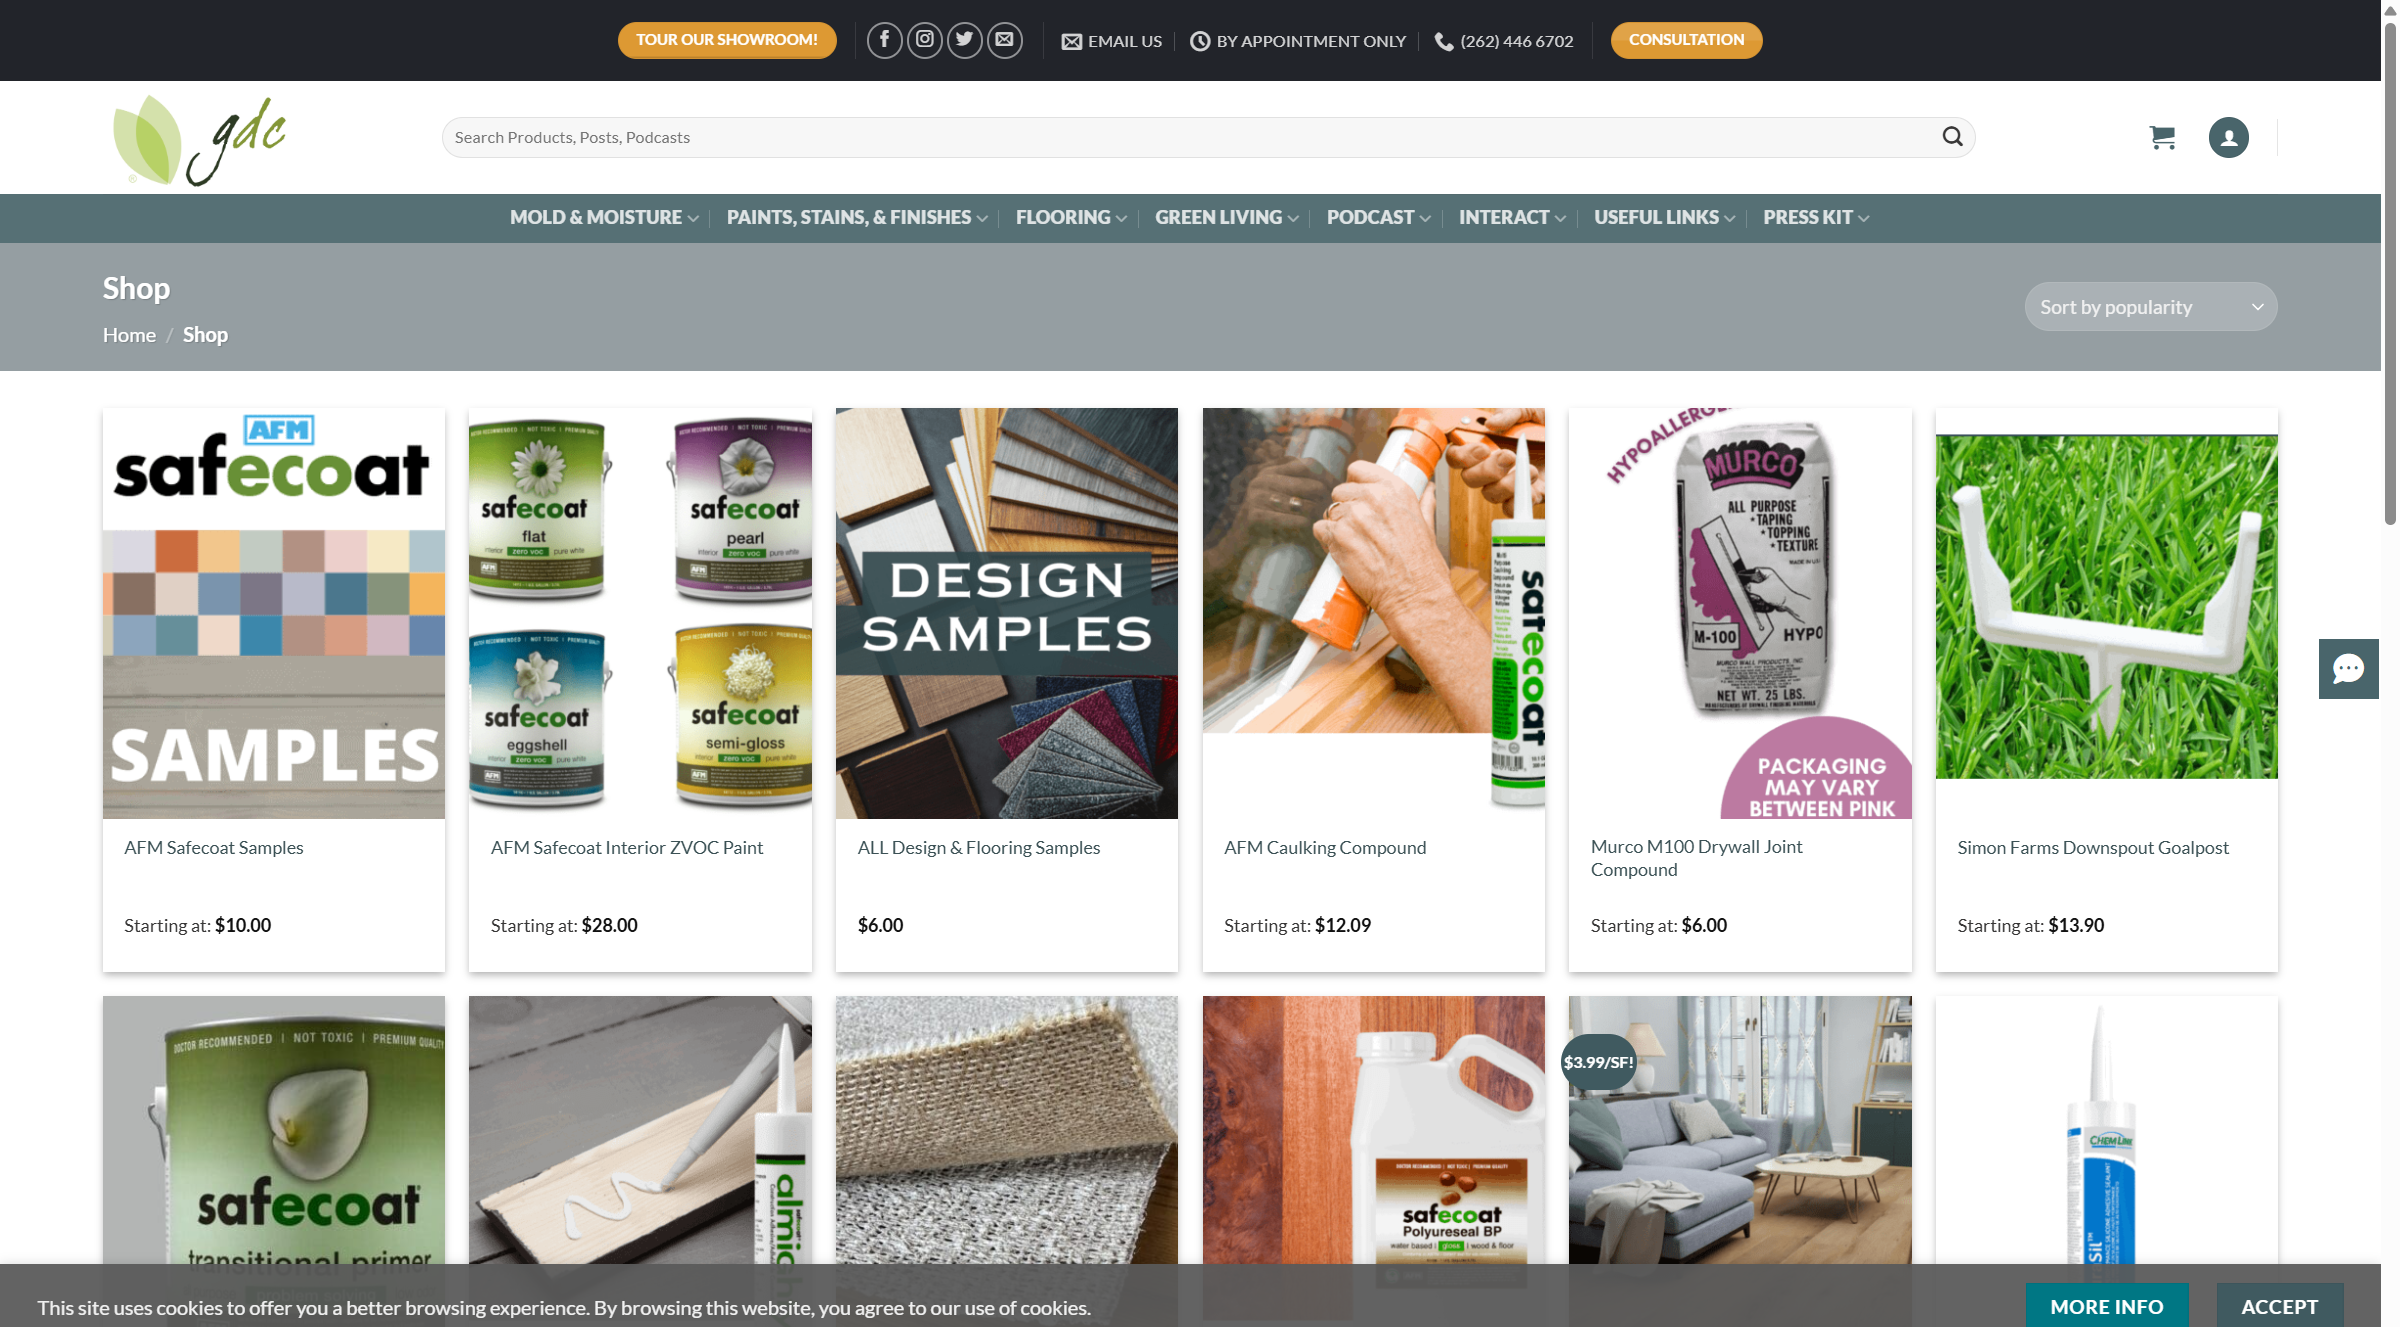Click ALL Design & Flooring Samples title
This screenshot has width=2400, height=1327.
978,847
